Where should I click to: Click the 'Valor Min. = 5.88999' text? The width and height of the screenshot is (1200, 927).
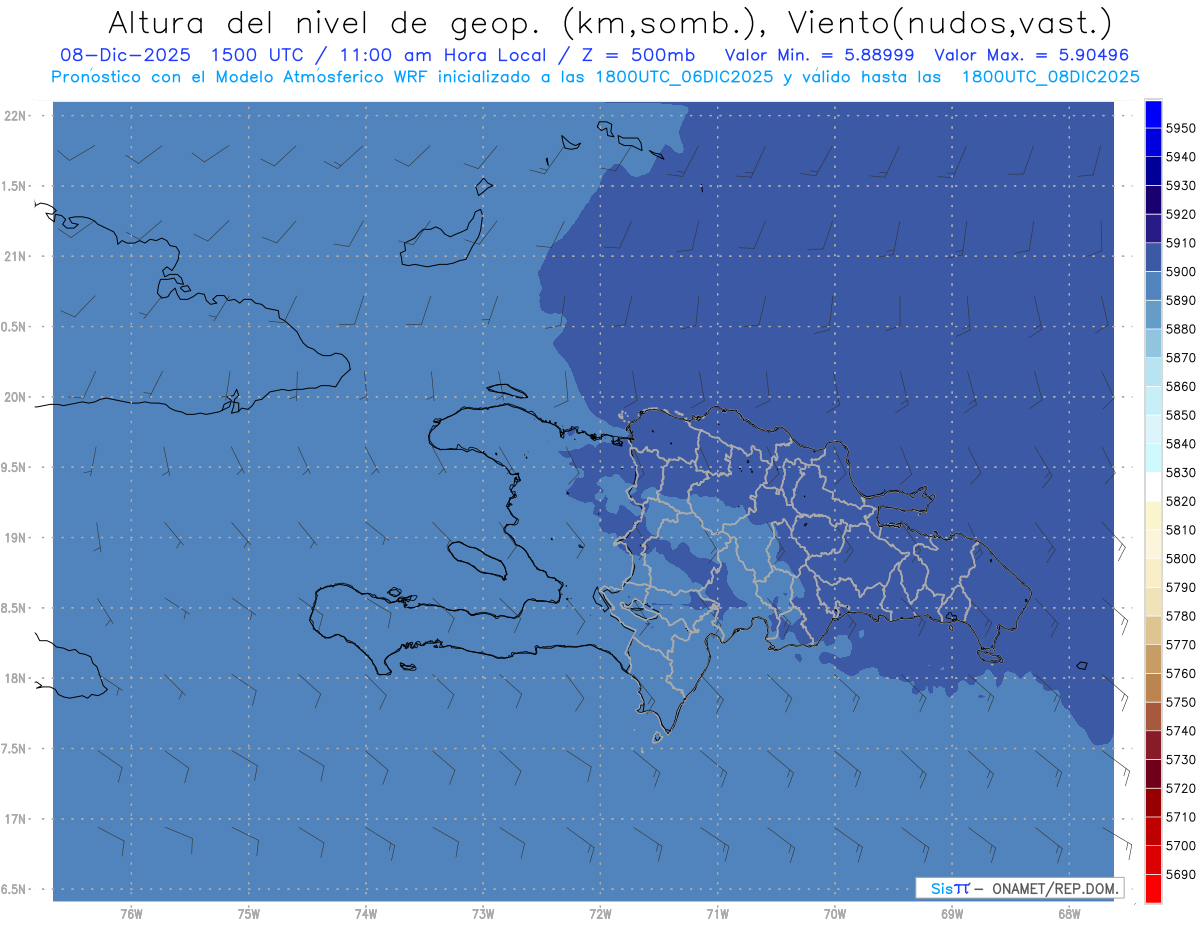point(819,56)
